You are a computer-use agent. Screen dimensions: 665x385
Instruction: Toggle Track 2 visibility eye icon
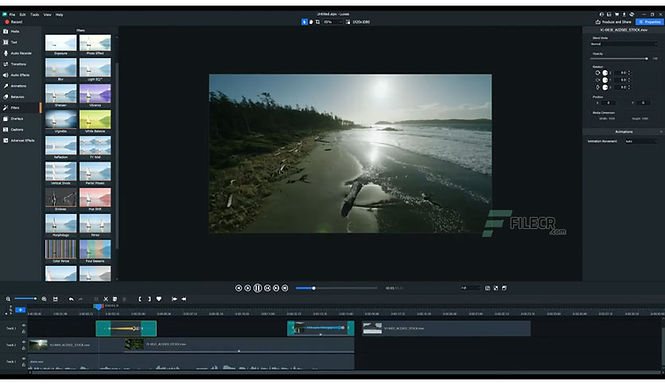pos(23,342)
